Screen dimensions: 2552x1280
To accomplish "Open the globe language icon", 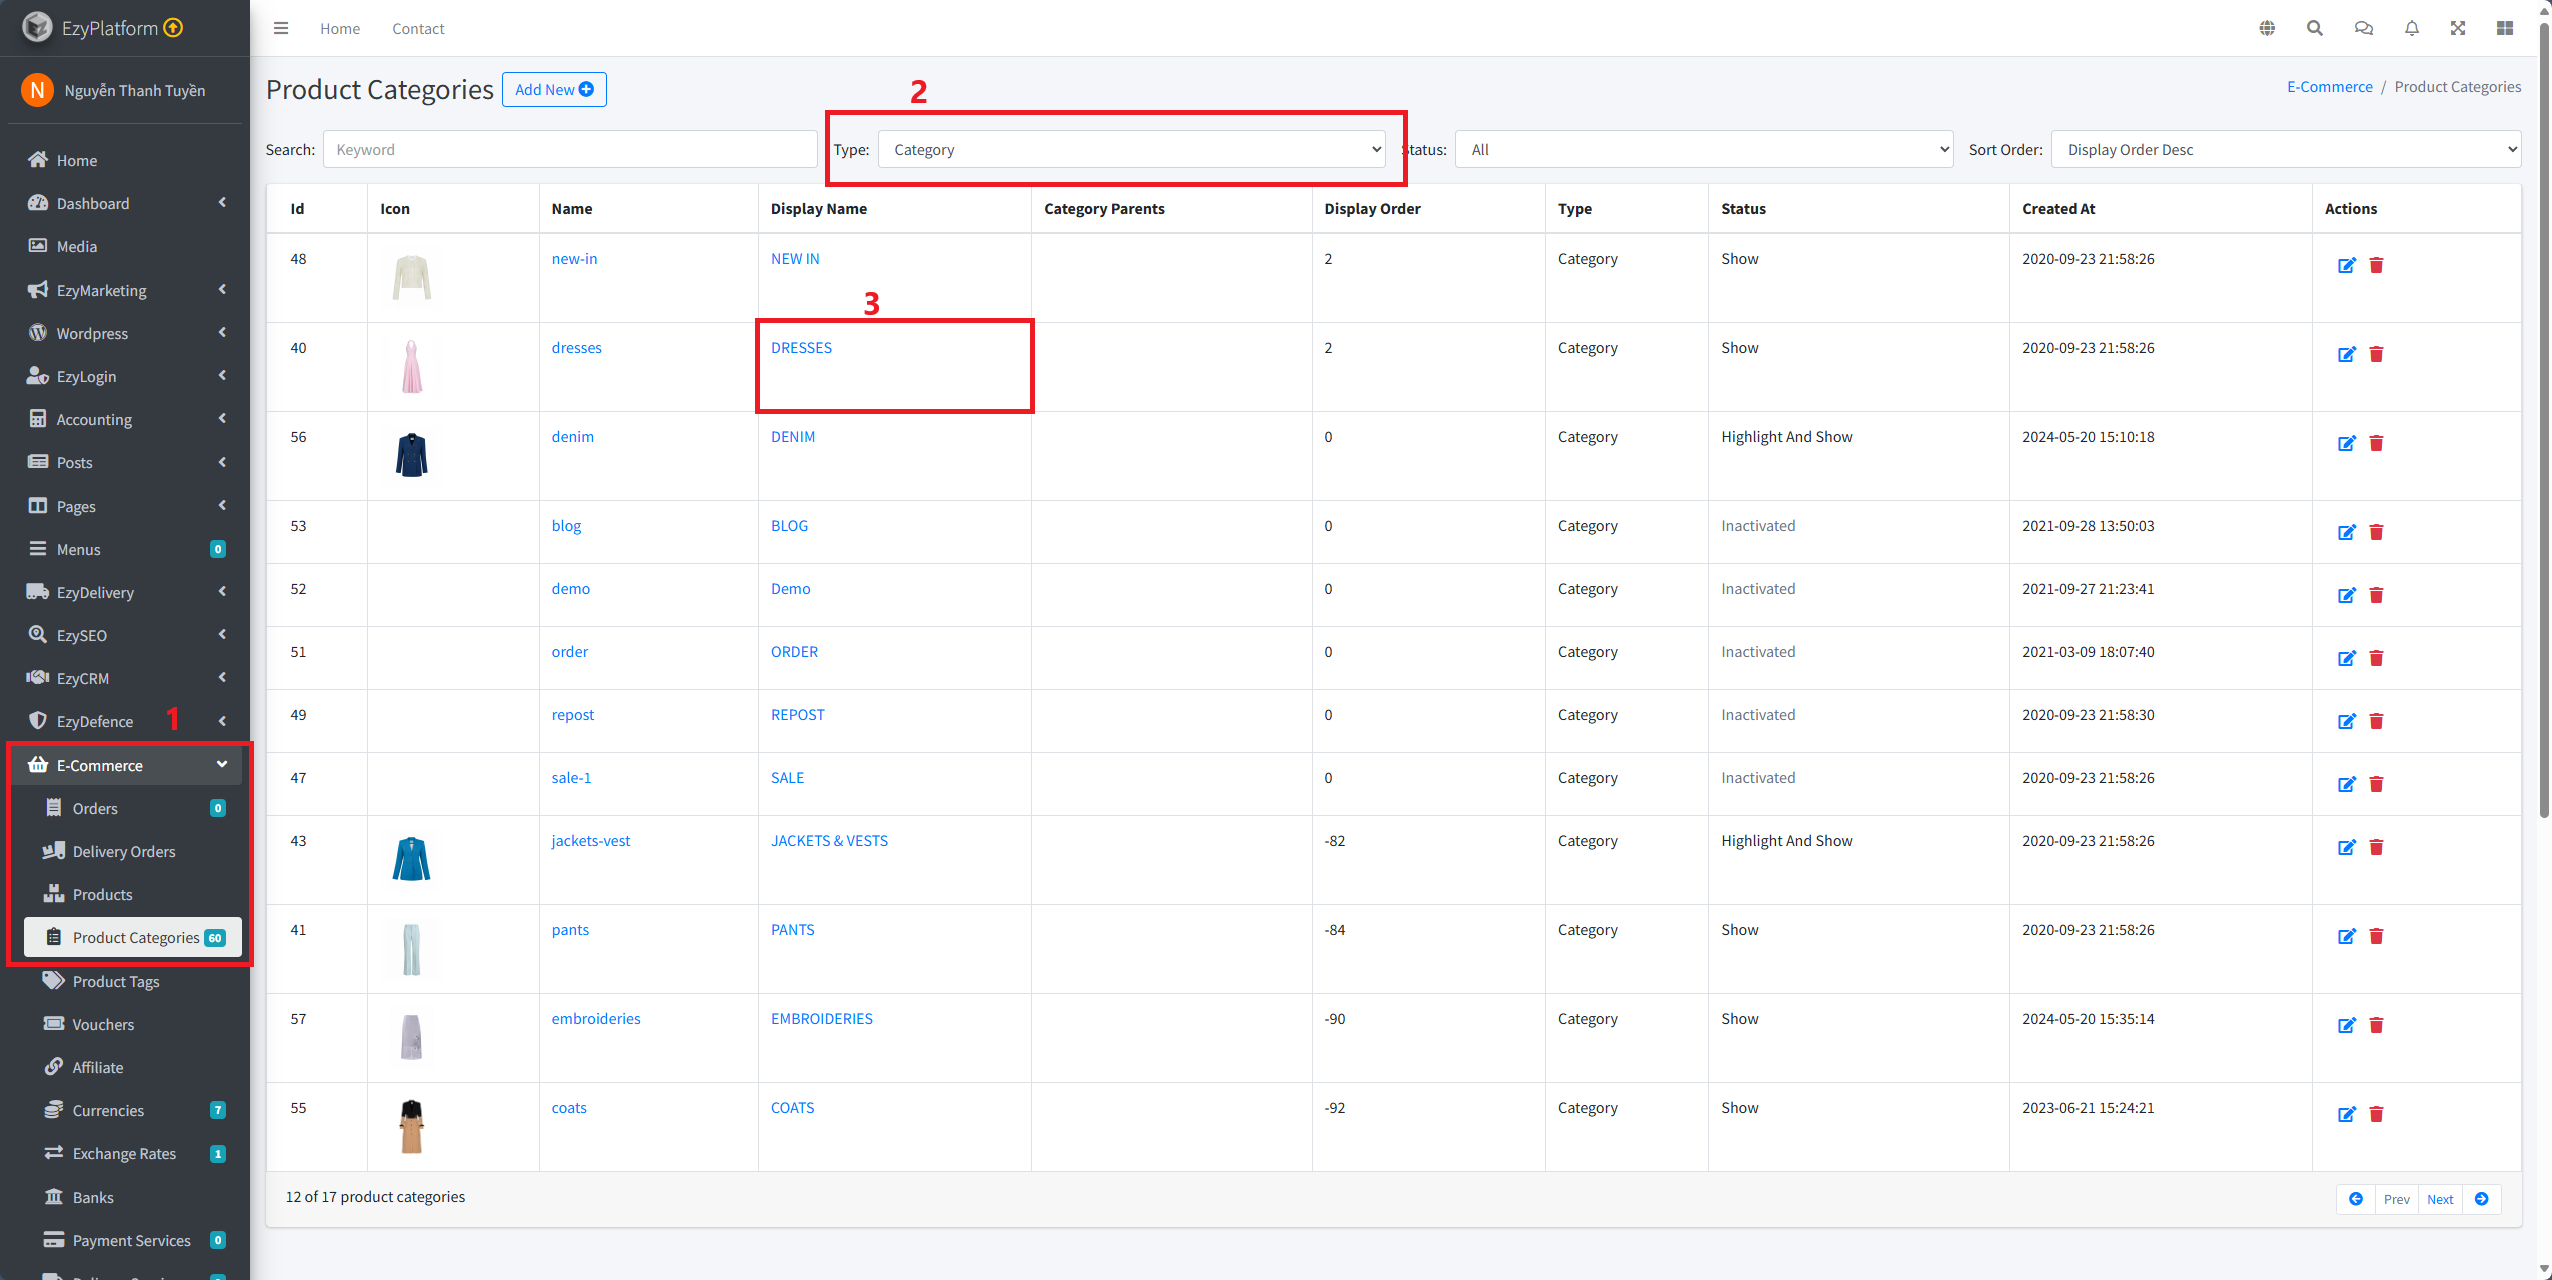I will pyautogui.click(x=2267, y=28).
